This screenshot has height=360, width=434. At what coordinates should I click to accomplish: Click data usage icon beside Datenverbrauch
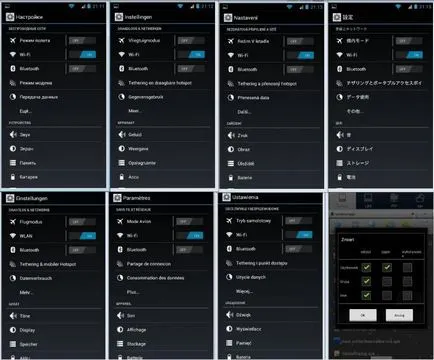[x=13, y=278]
